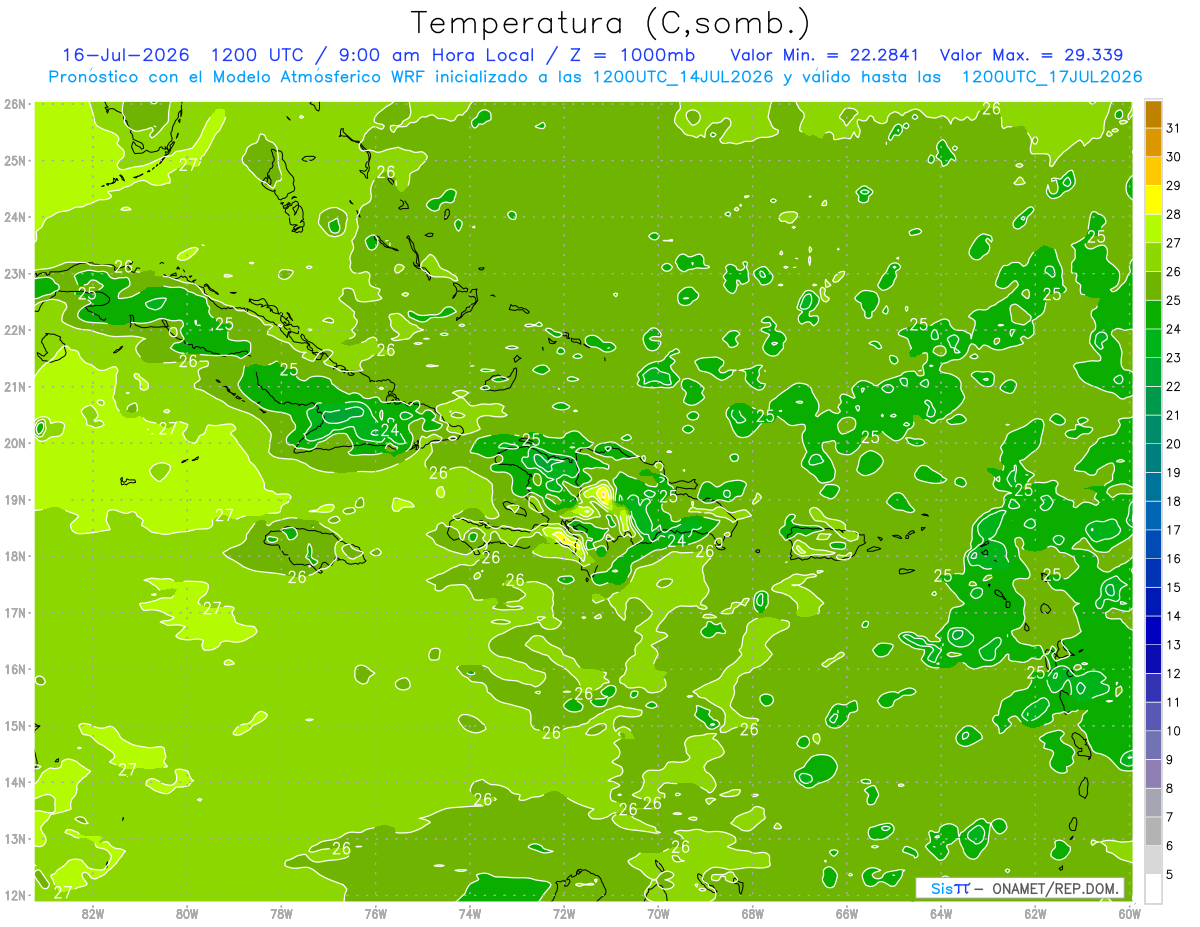Click the 22N latitude axis label
1200x927 pixels.
[x=15, y=330]
